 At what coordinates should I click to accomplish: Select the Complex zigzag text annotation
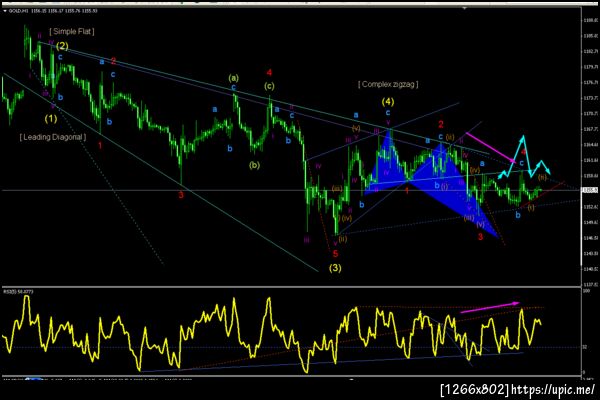pyautogui.click(x=388, y=84)
